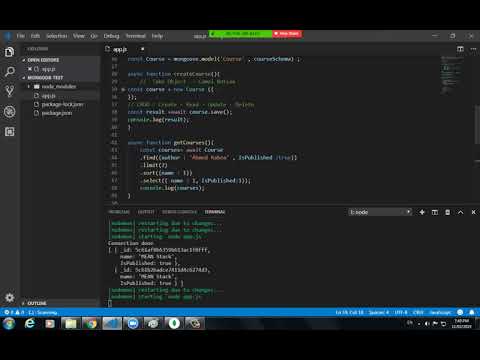Image resolution: width=480 pixels, height=360 pixels.
Task: Open the editor More Actions ellipsis
Action: (473, 49)
